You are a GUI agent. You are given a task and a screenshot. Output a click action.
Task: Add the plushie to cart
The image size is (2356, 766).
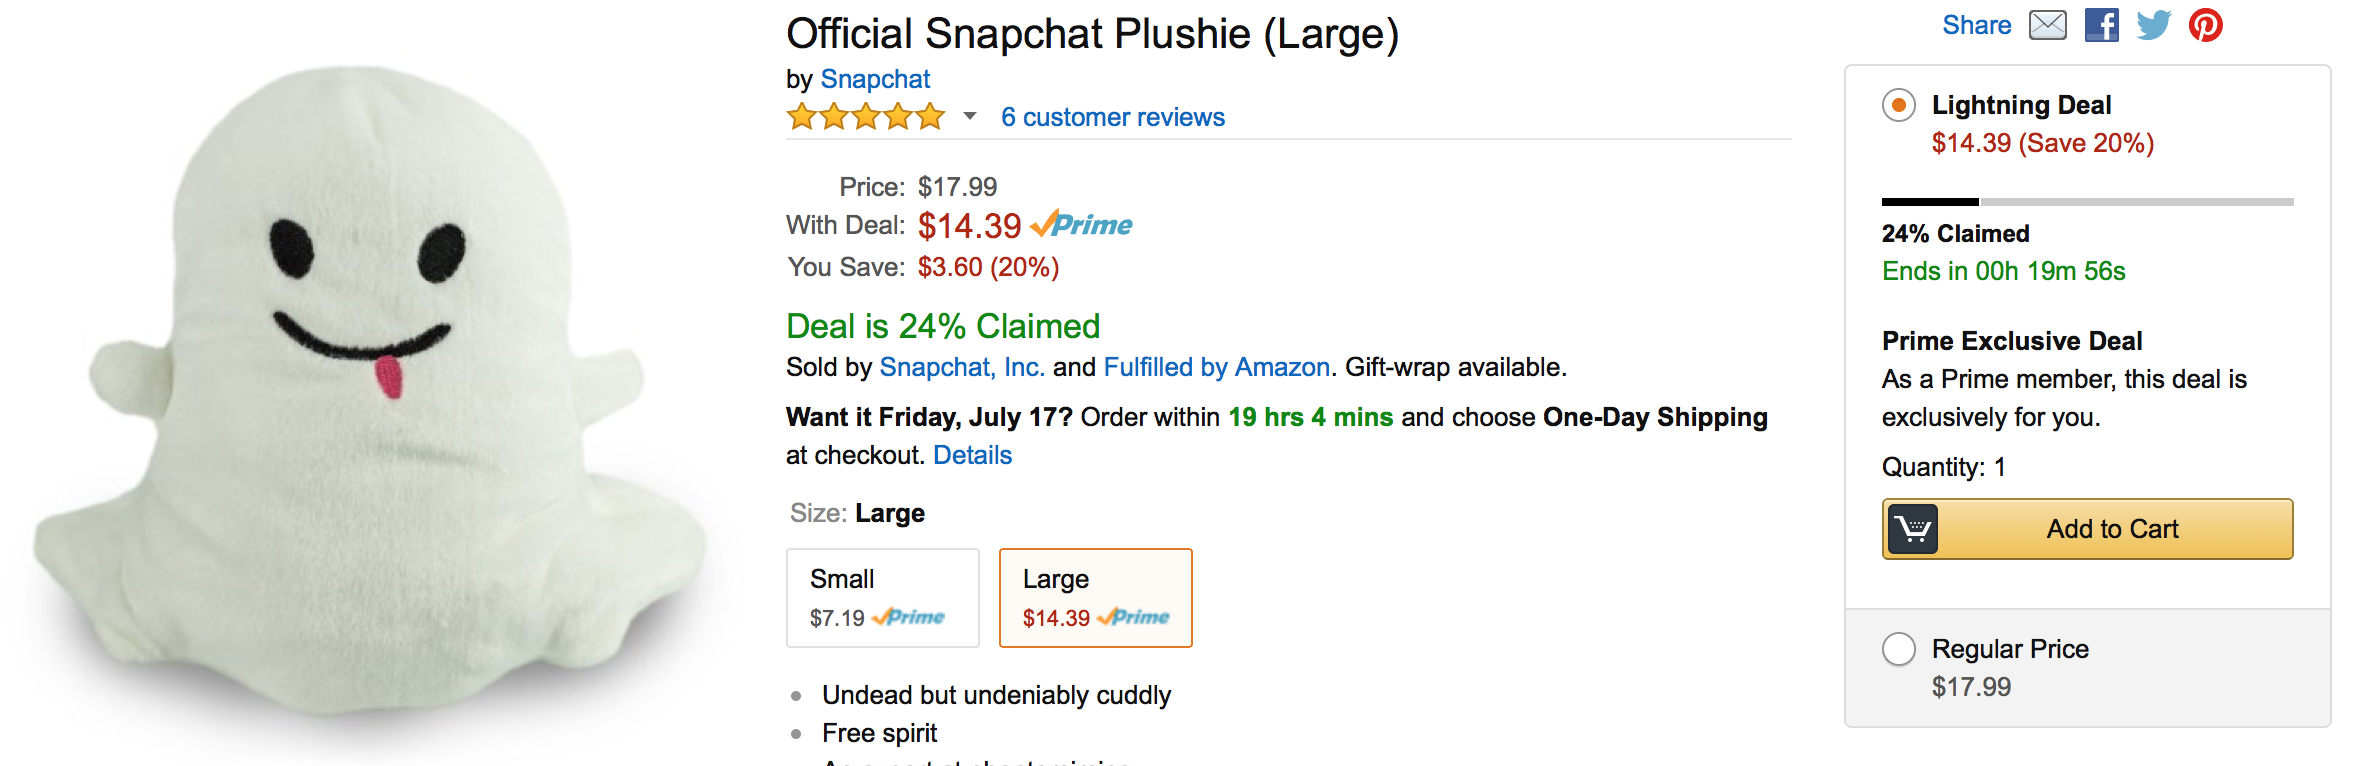pos(2088,529)
